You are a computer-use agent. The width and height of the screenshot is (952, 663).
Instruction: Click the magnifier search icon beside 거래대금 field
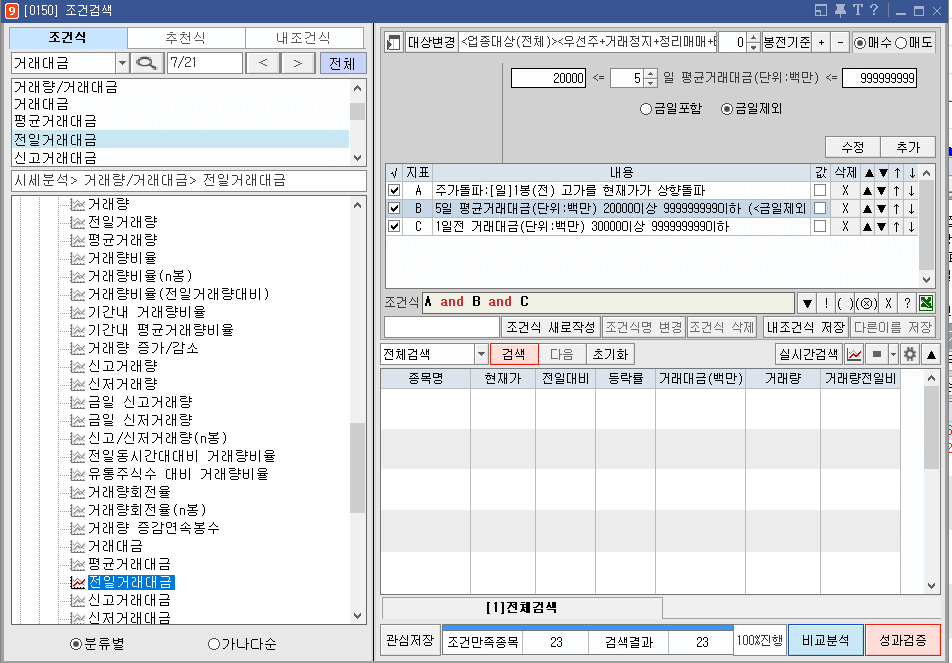(x=146, y=63)
